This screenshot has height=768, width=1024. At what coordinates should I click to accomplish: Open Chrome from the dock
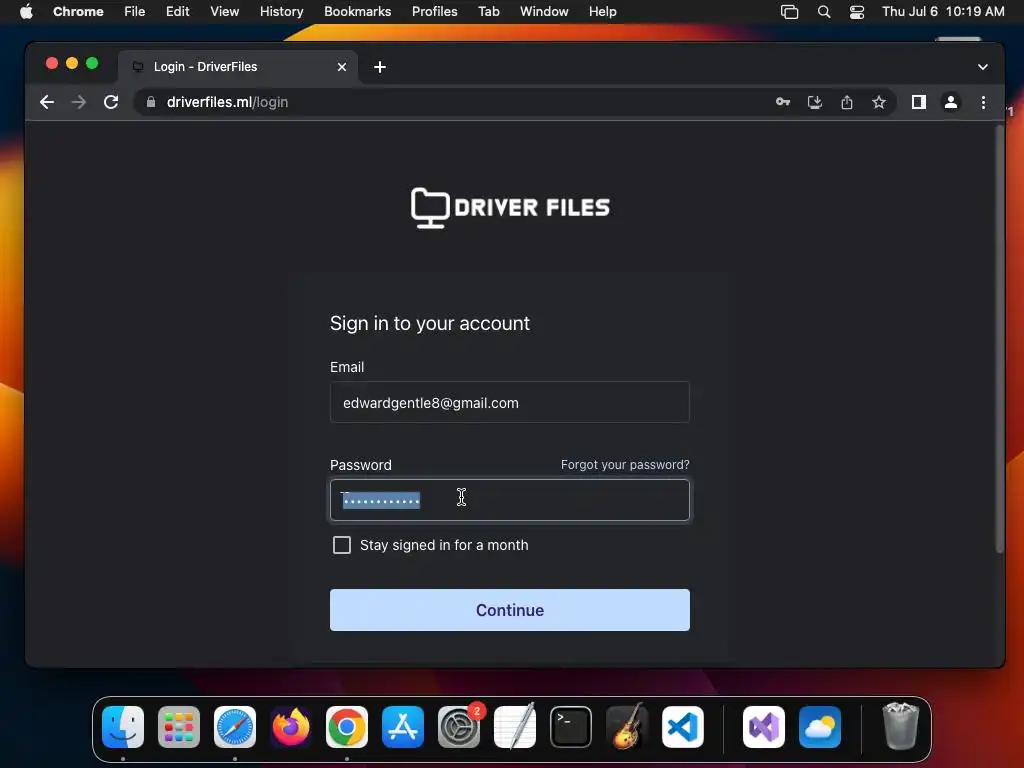click(347, 726)
